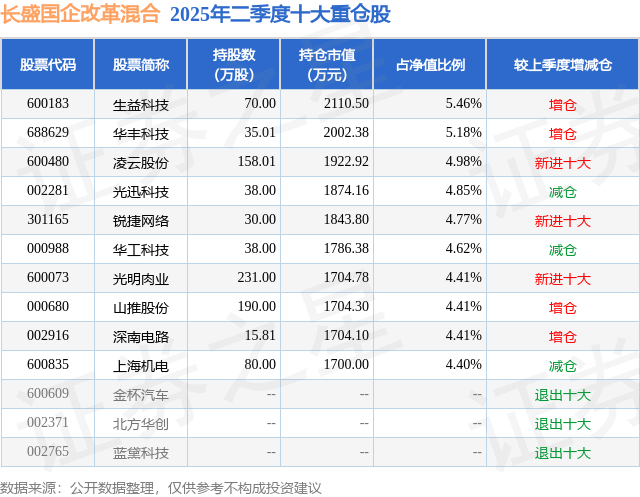The image size is (640, 497).
Task: Click stock name 华工科技
Action: (x=141, y=250)
